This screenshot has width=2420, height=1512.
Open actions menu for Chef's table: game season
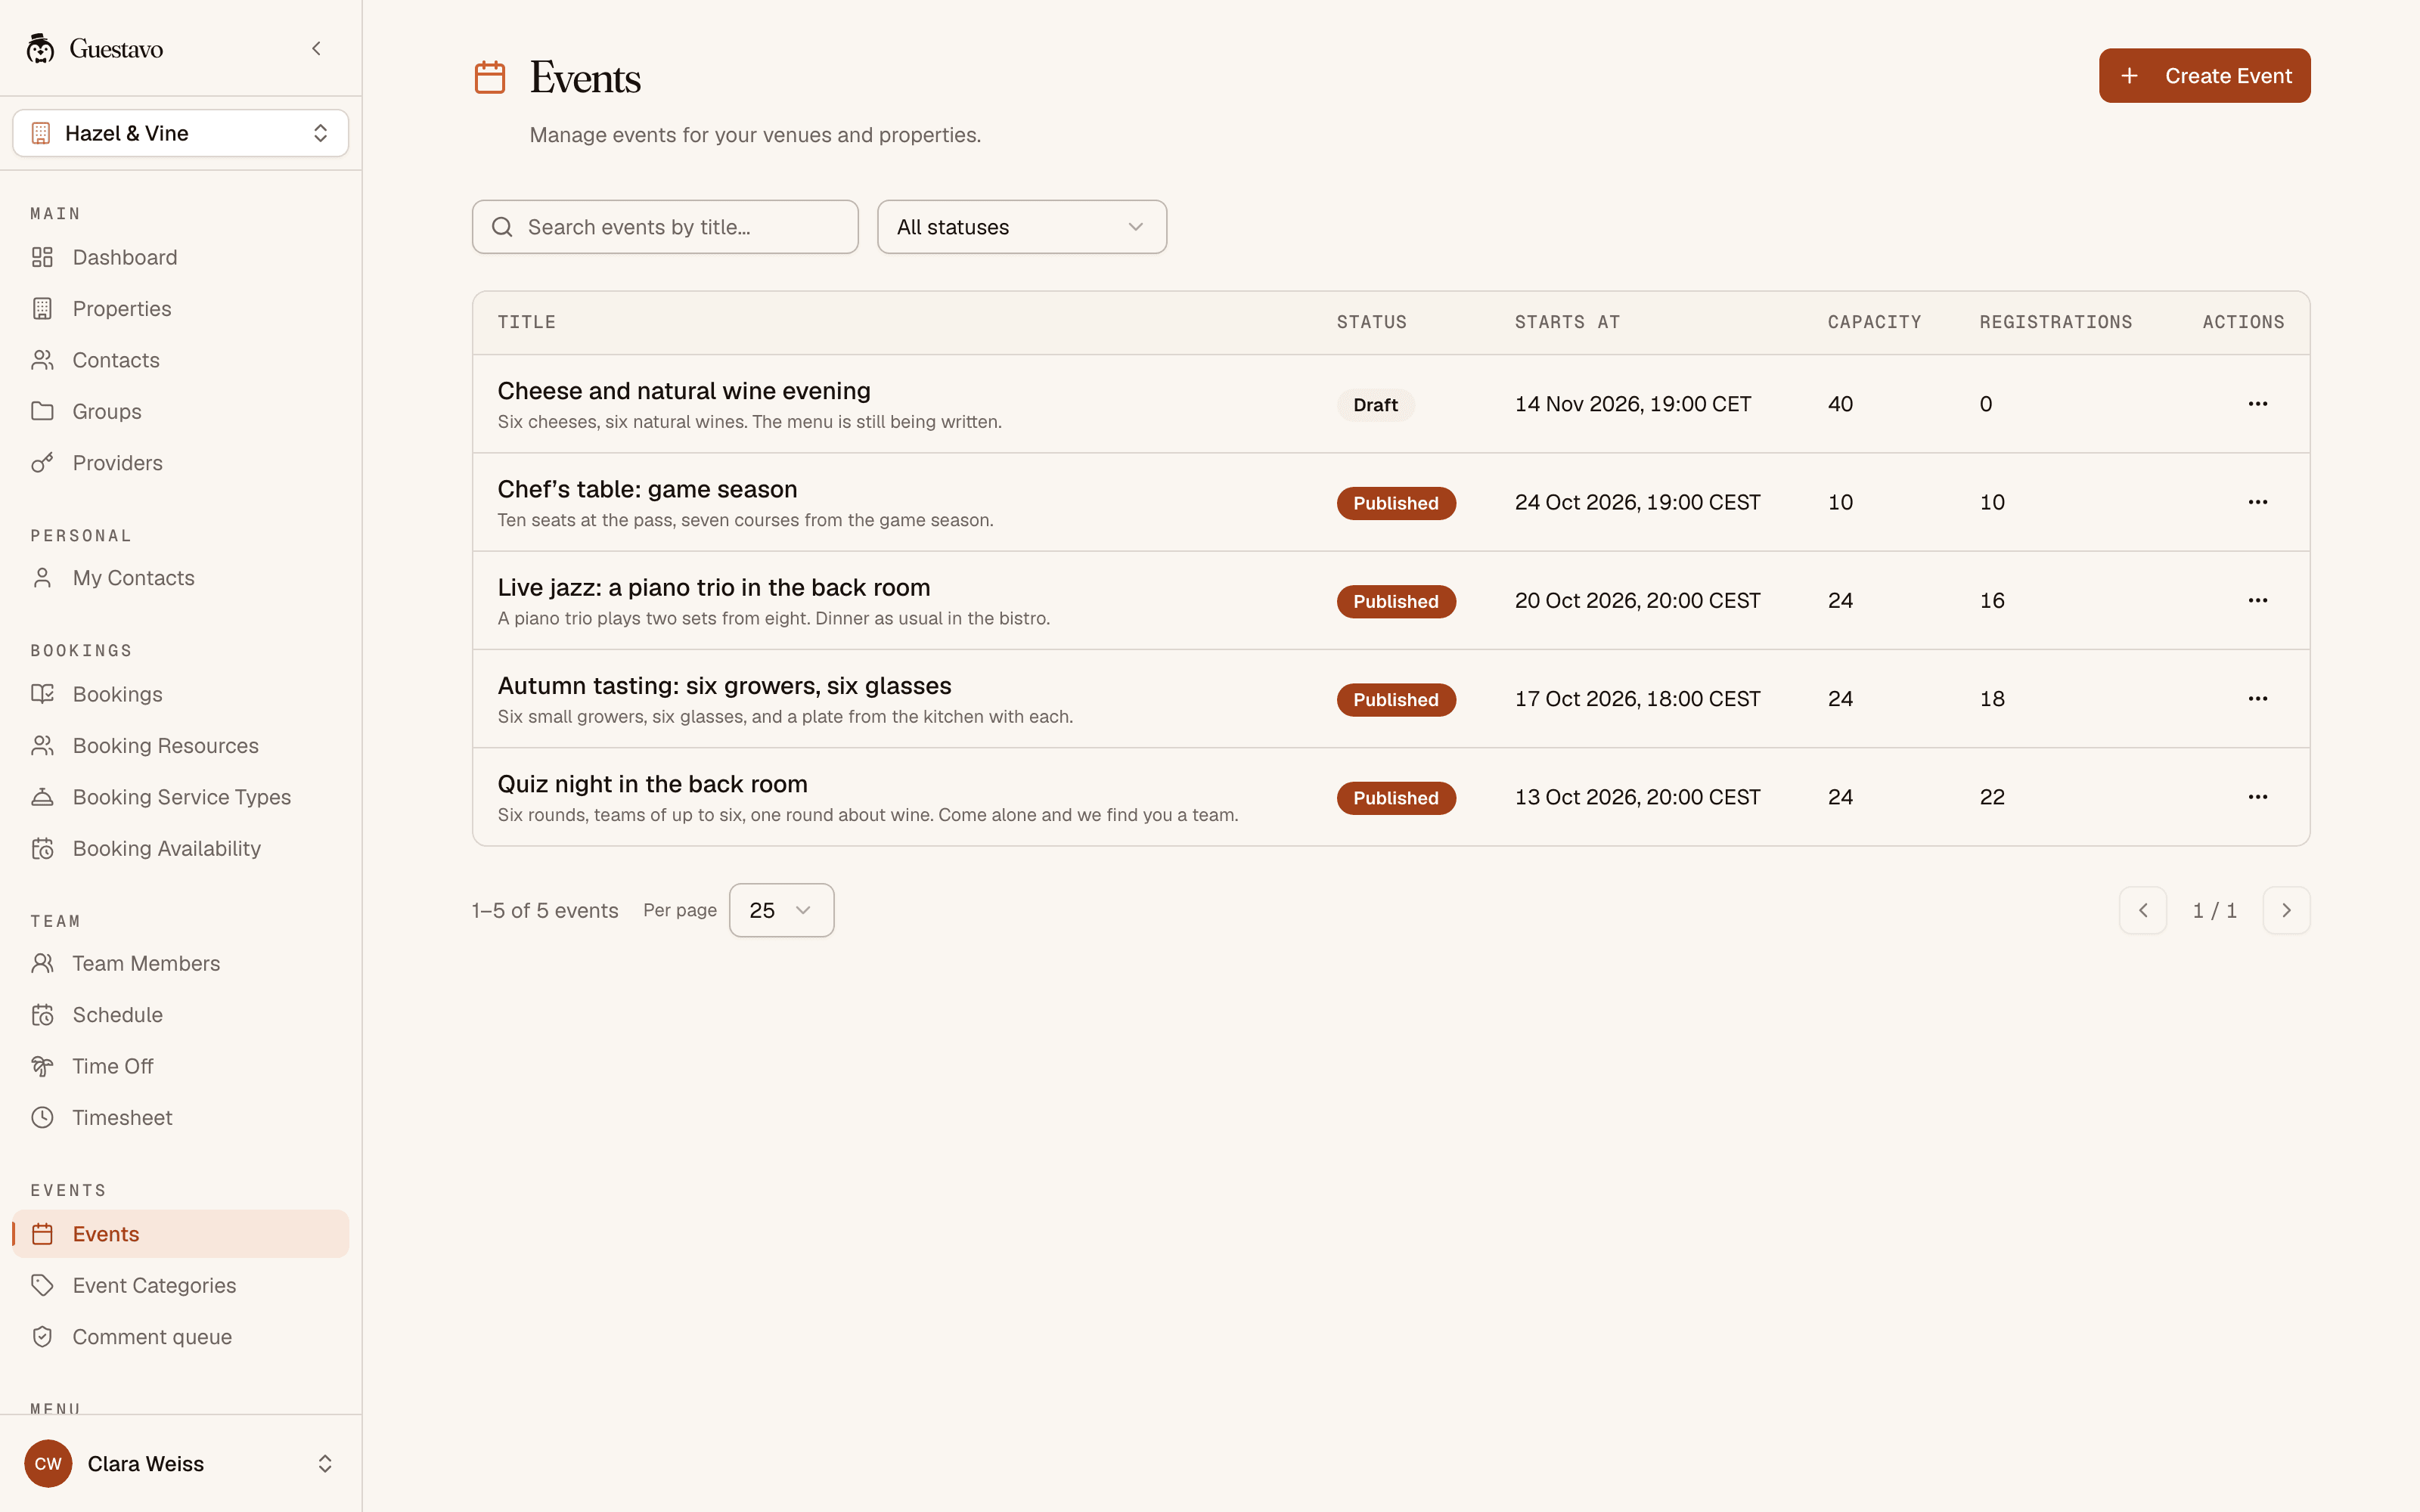pos(2257,502)
